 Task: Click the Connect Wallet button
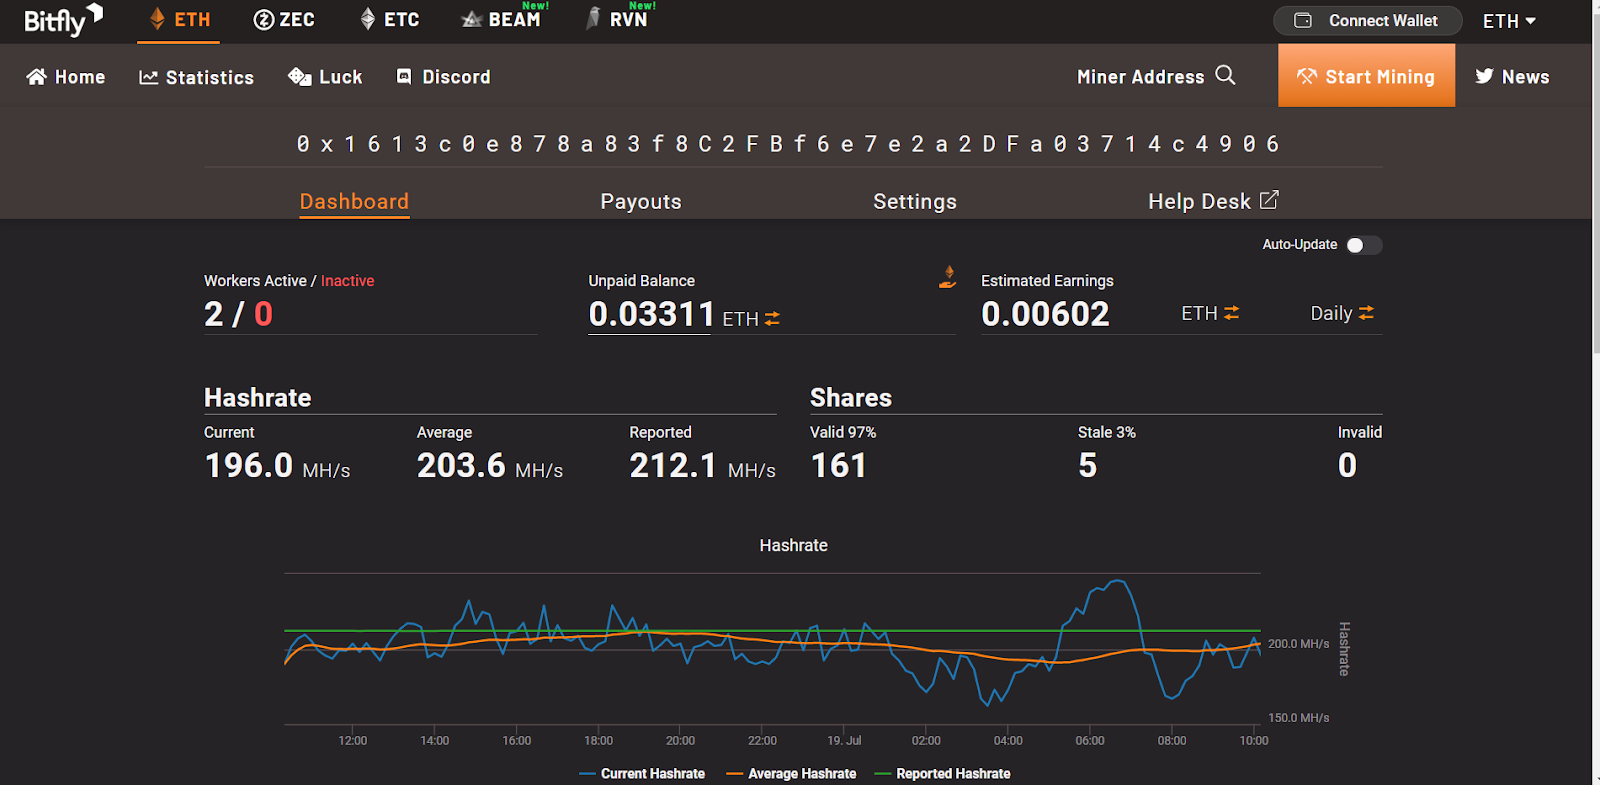[1367, 21]
